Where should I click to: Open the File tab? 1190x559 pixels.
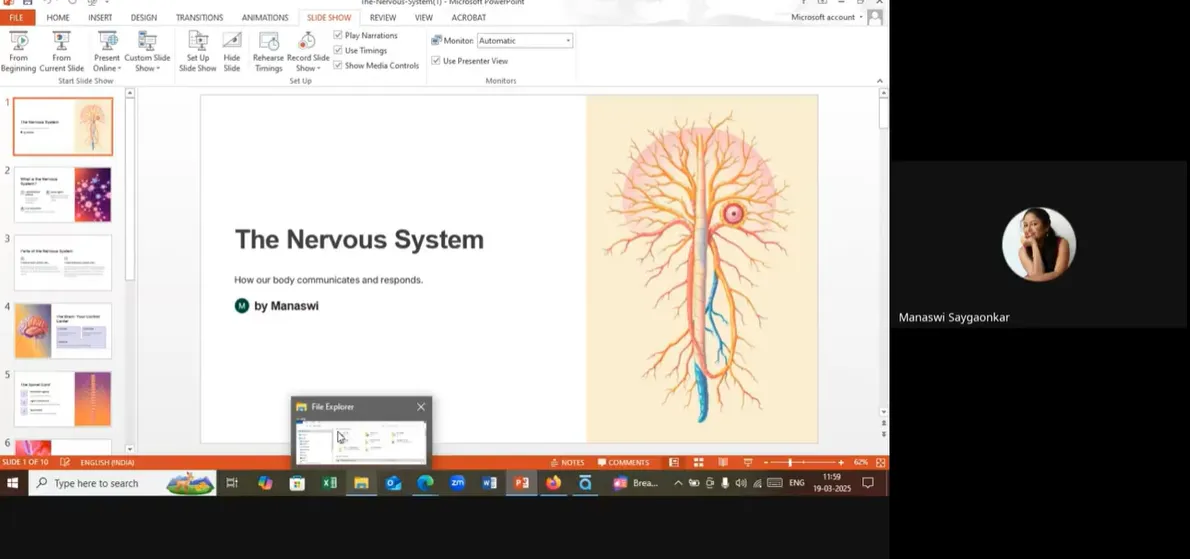(17, 17)
